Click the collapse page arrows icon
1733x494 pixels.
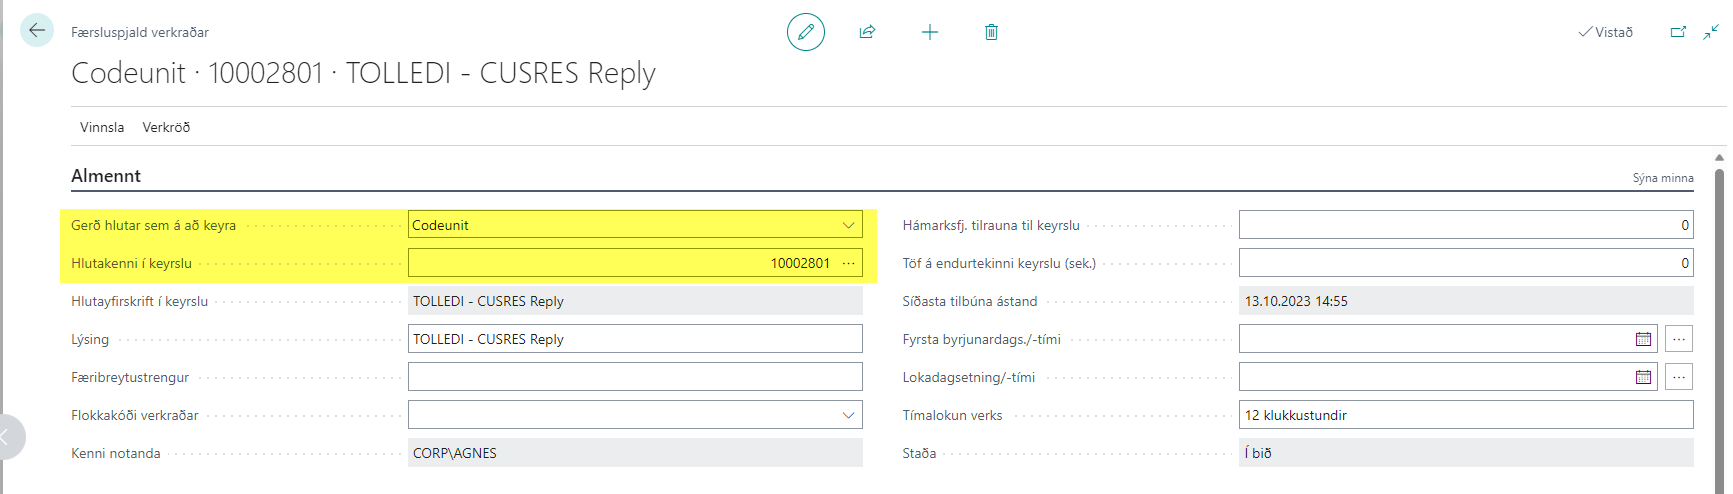tap(1711, 32)
